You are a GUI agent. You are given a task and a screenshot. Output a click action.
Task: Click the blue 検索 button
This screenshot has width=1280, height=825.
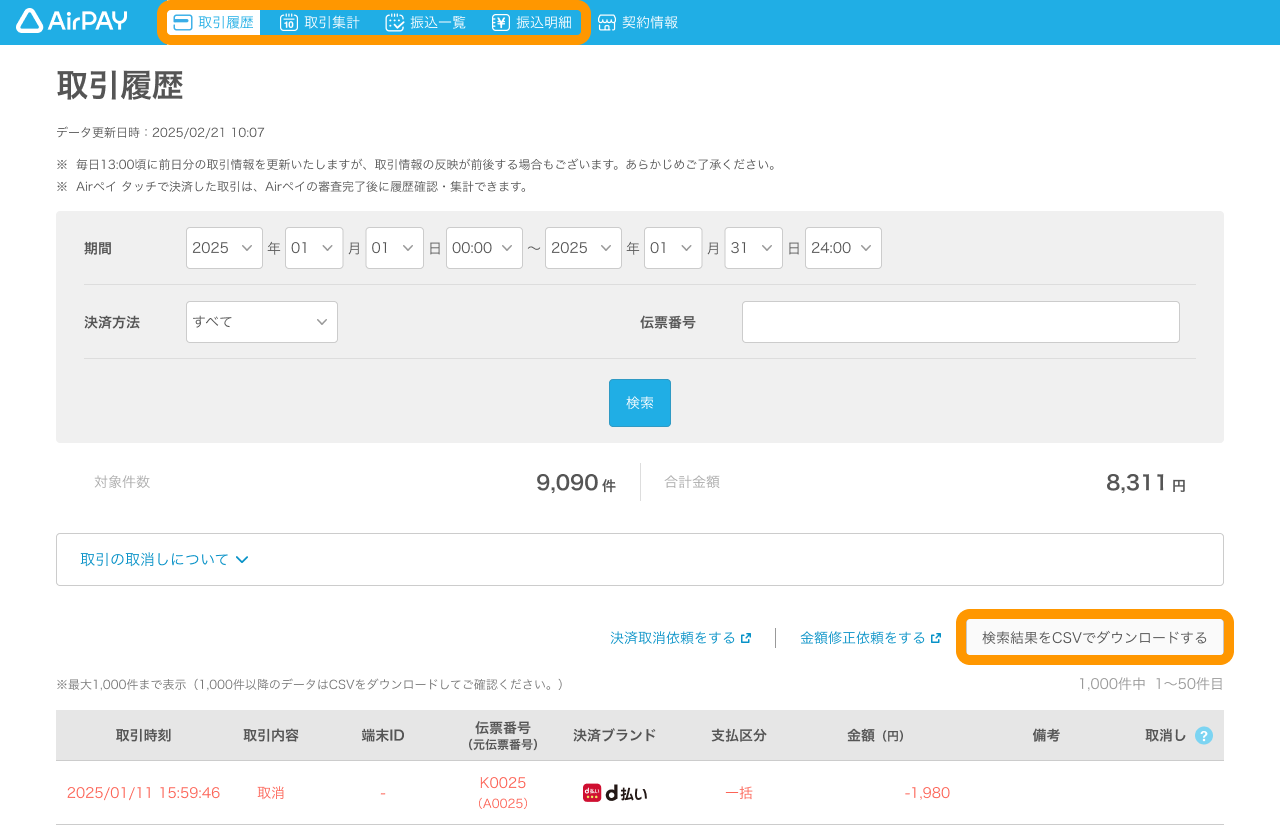(x=640, y=403)
